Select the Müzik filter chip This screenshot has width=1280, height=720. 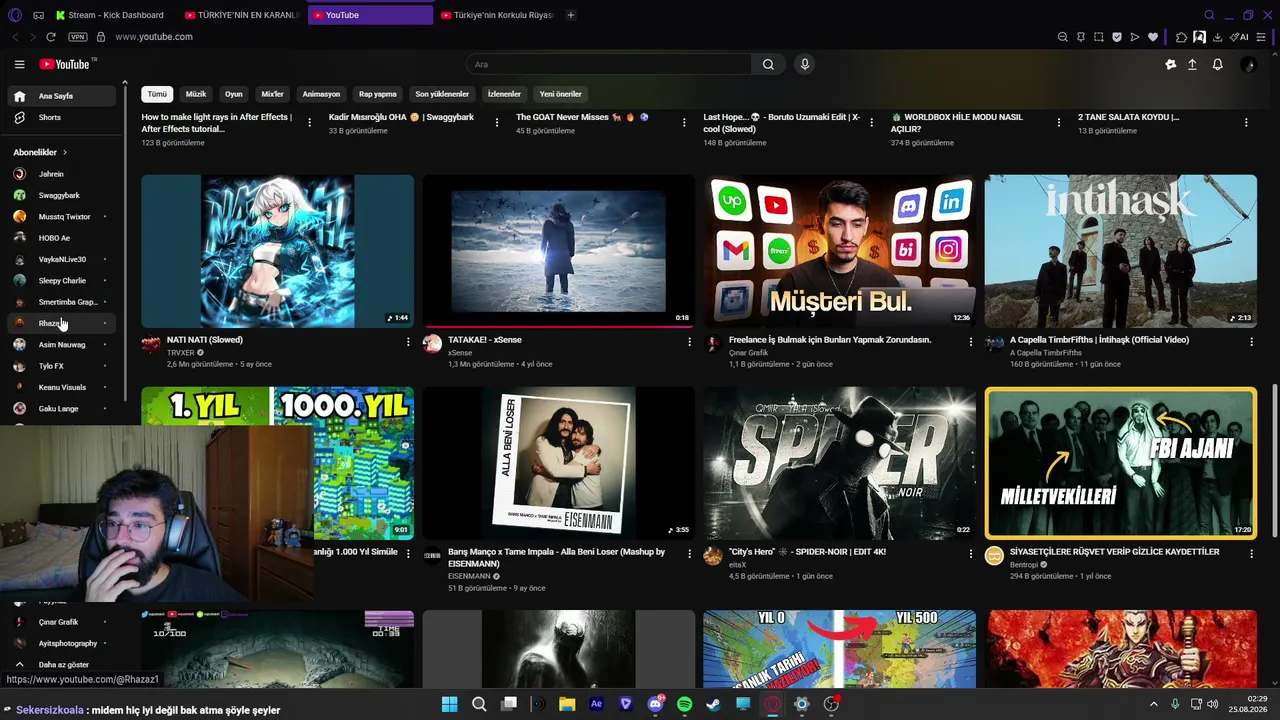pyautogui.click(x=196, y=94)
